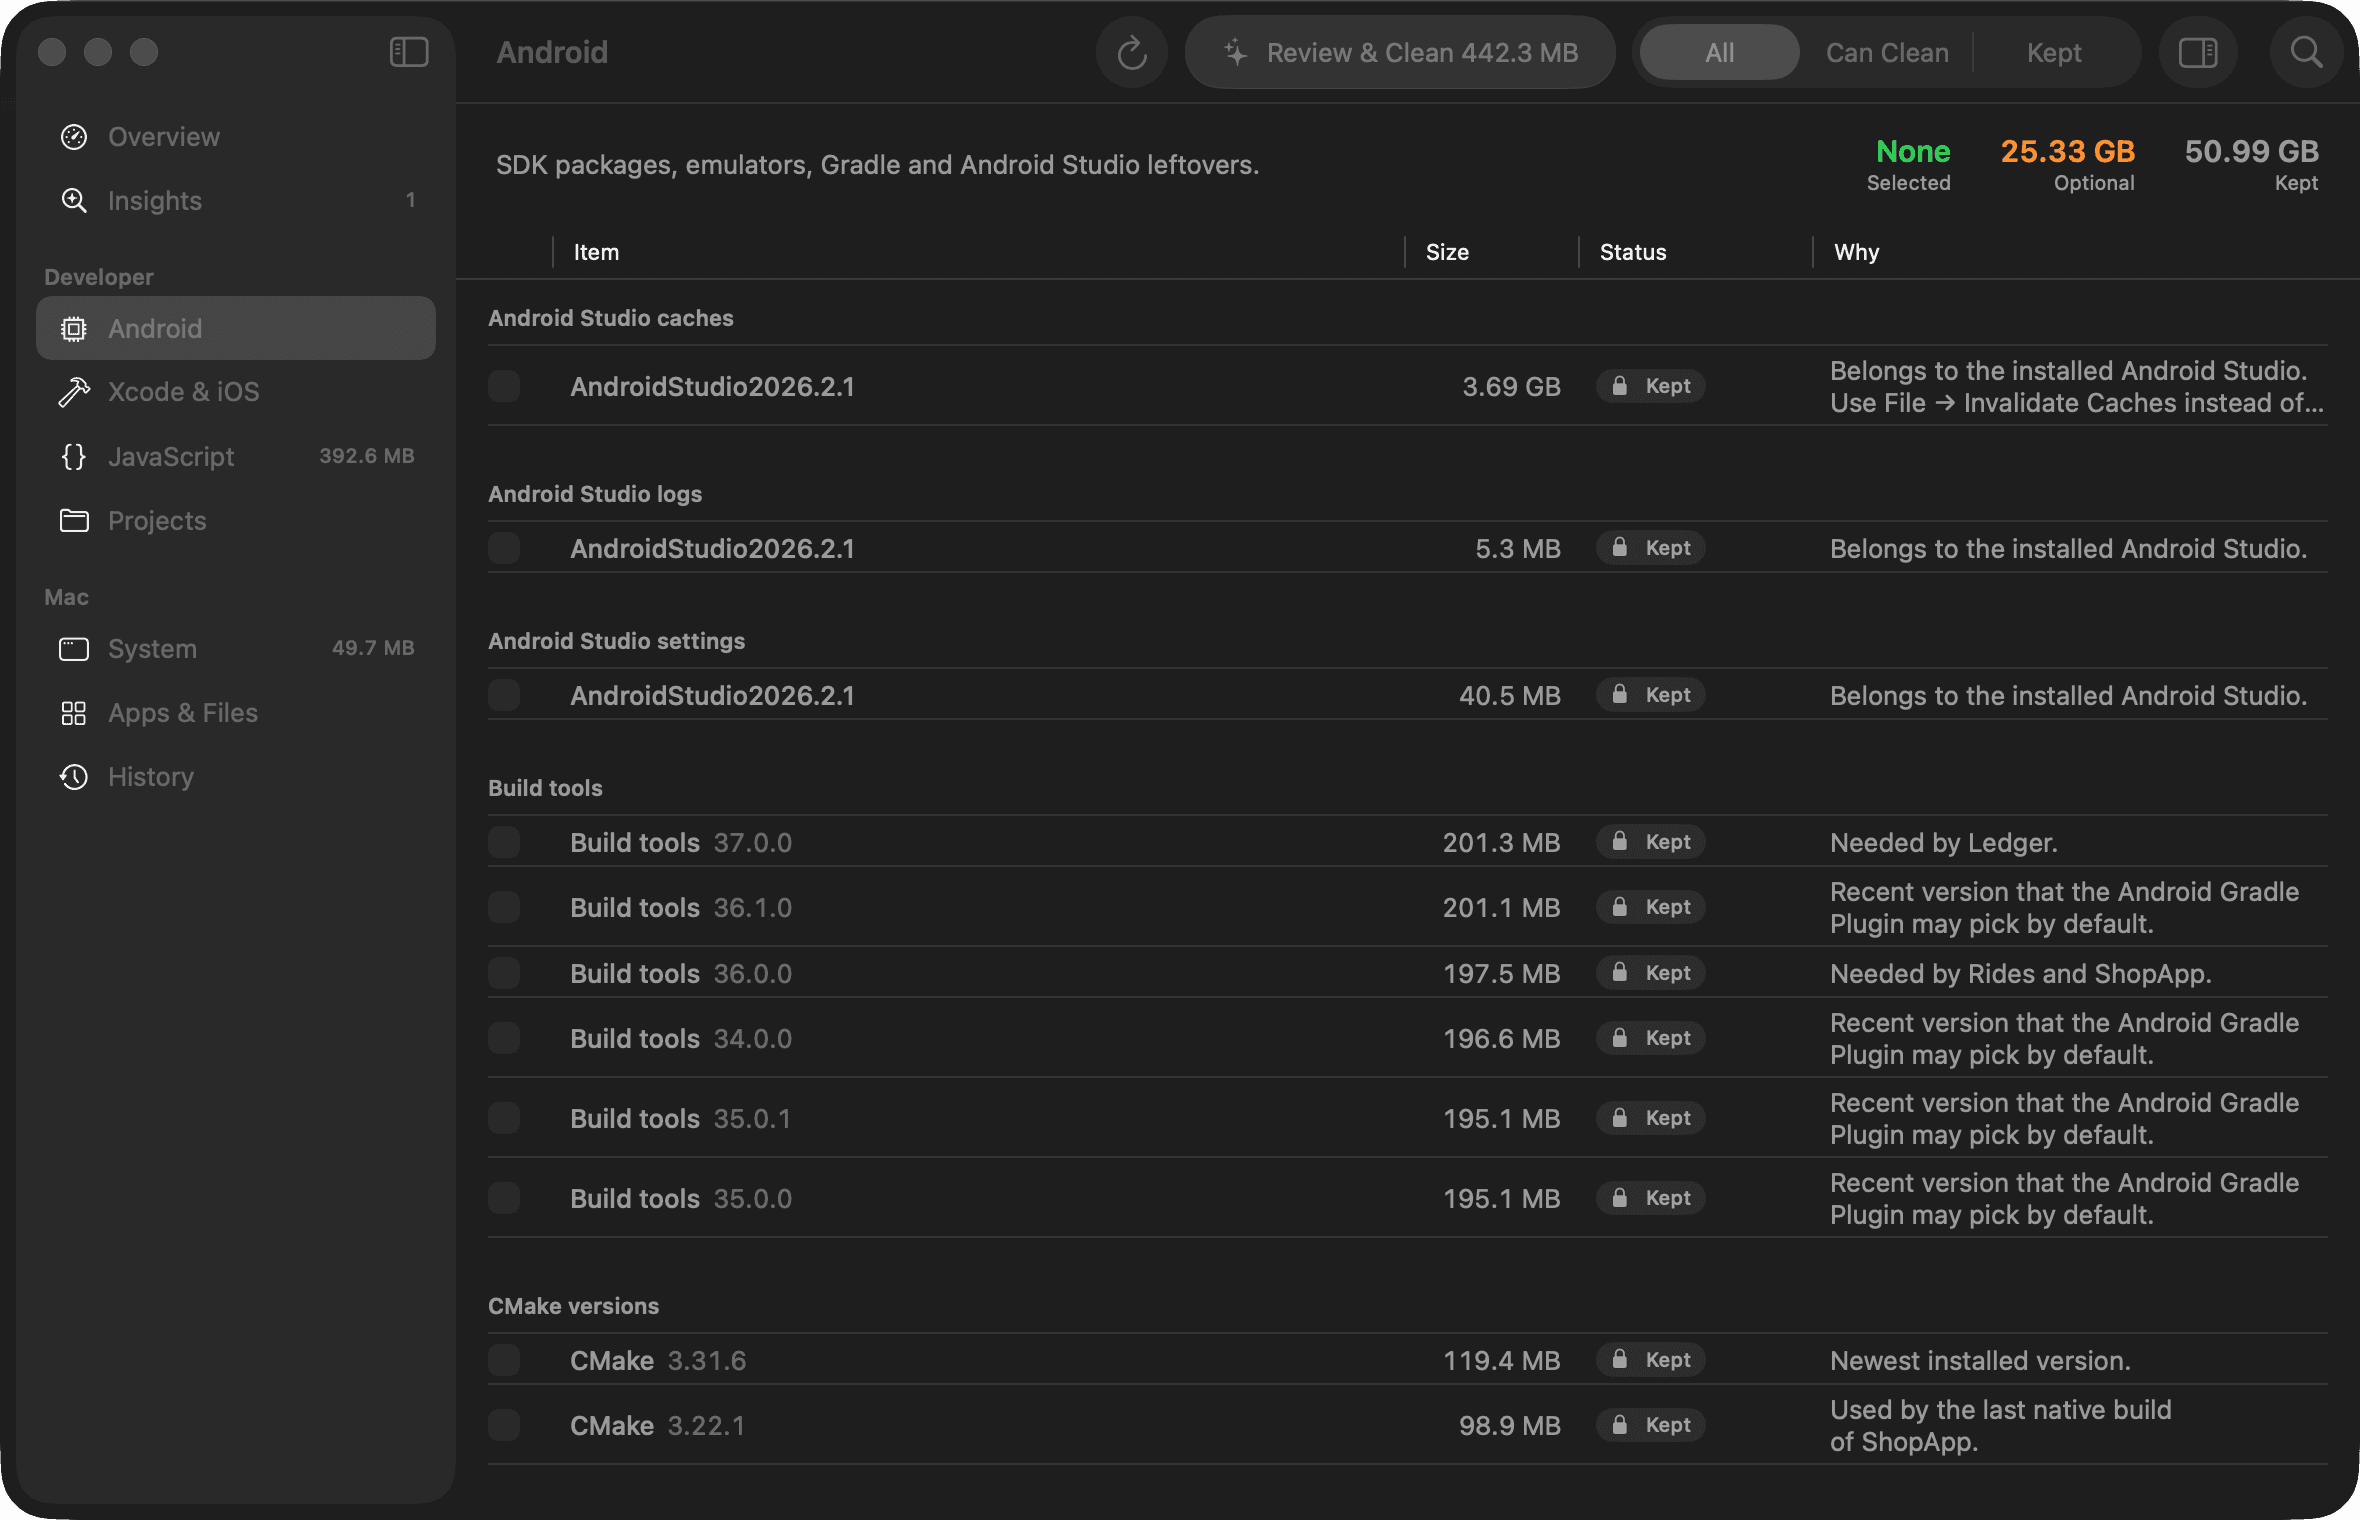Open the Insights sidebar item

[x=236, y=201]
